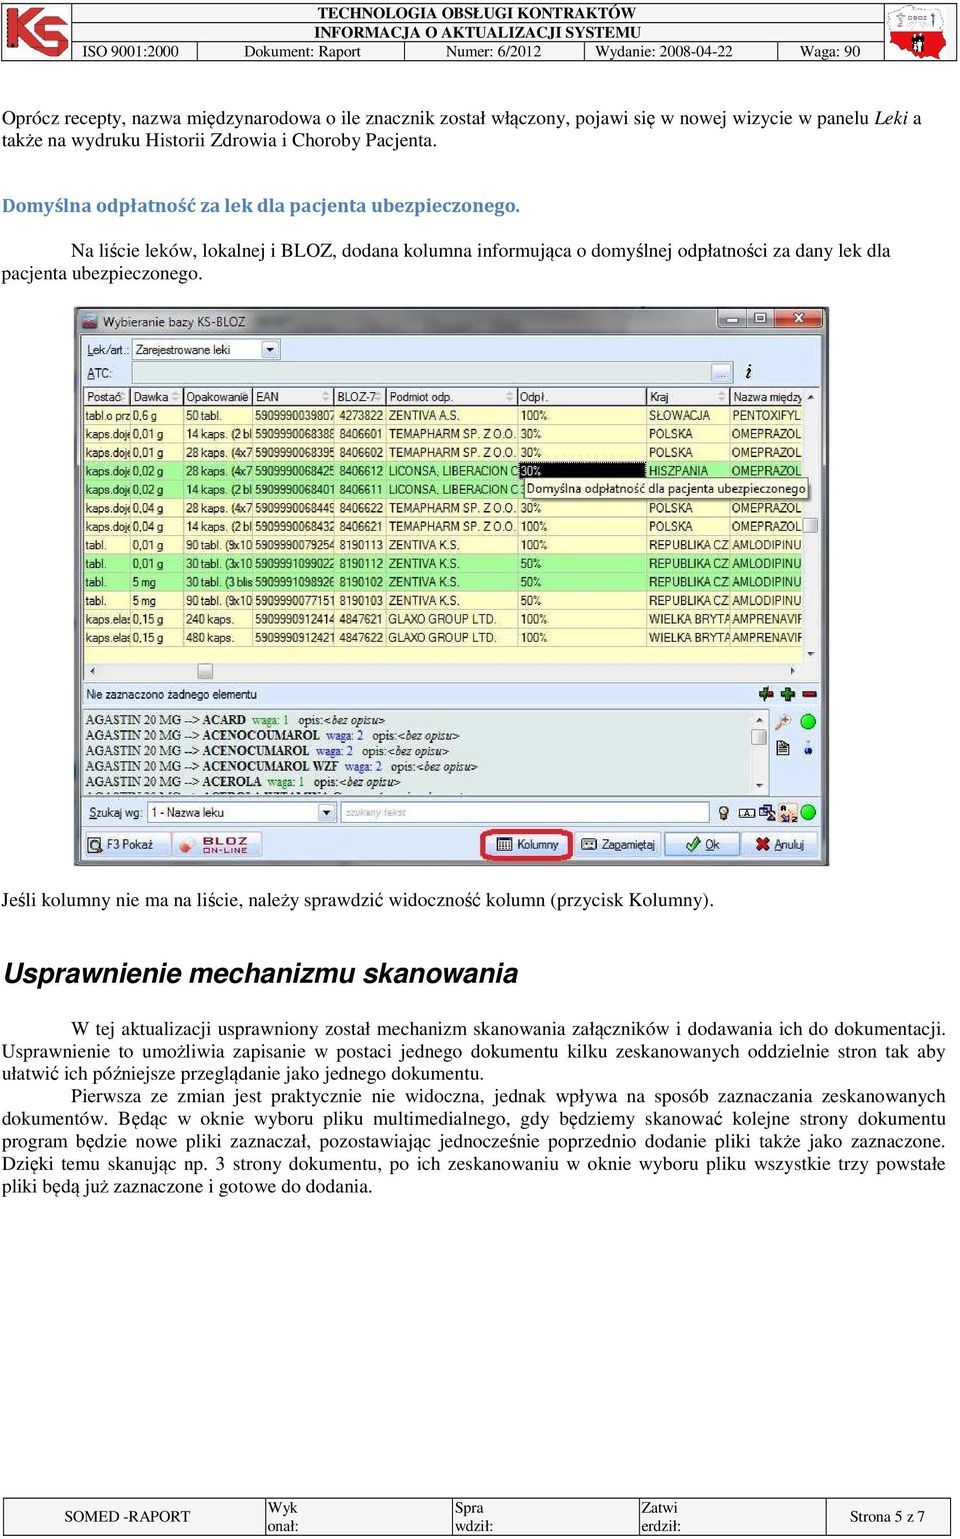This screenshot has height=1539, width=960.
Task: Click the Zapamiętaj button
Action: click(618, 845)
